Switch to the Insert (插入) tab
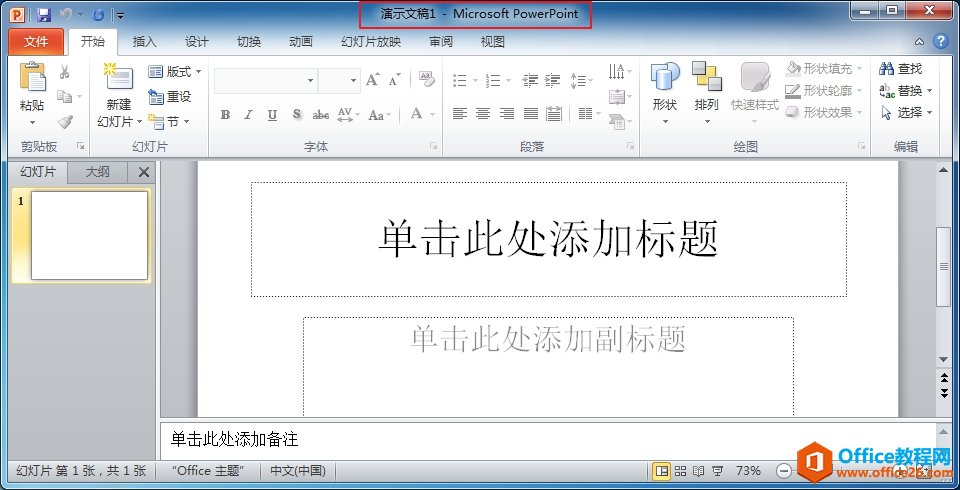The image size is (960, 490). 144,42
